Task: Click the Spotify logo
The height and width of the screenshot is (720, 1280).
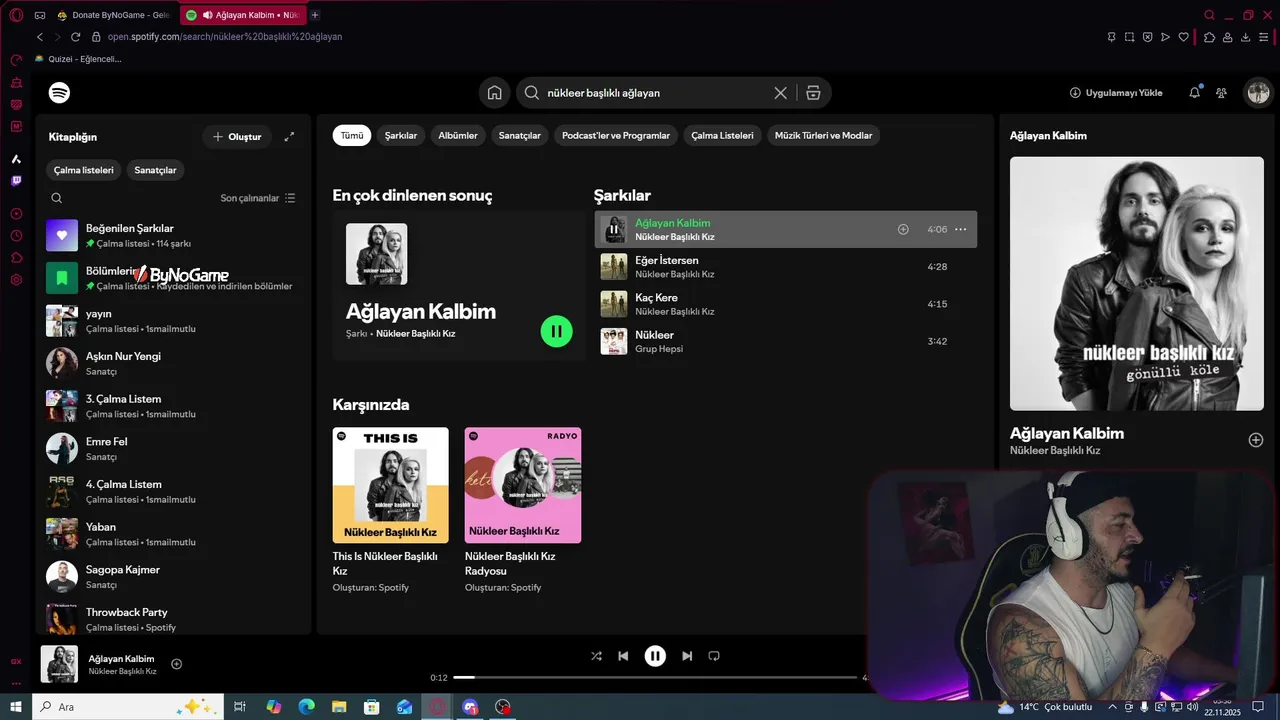Action: click(x=59, y=93)
